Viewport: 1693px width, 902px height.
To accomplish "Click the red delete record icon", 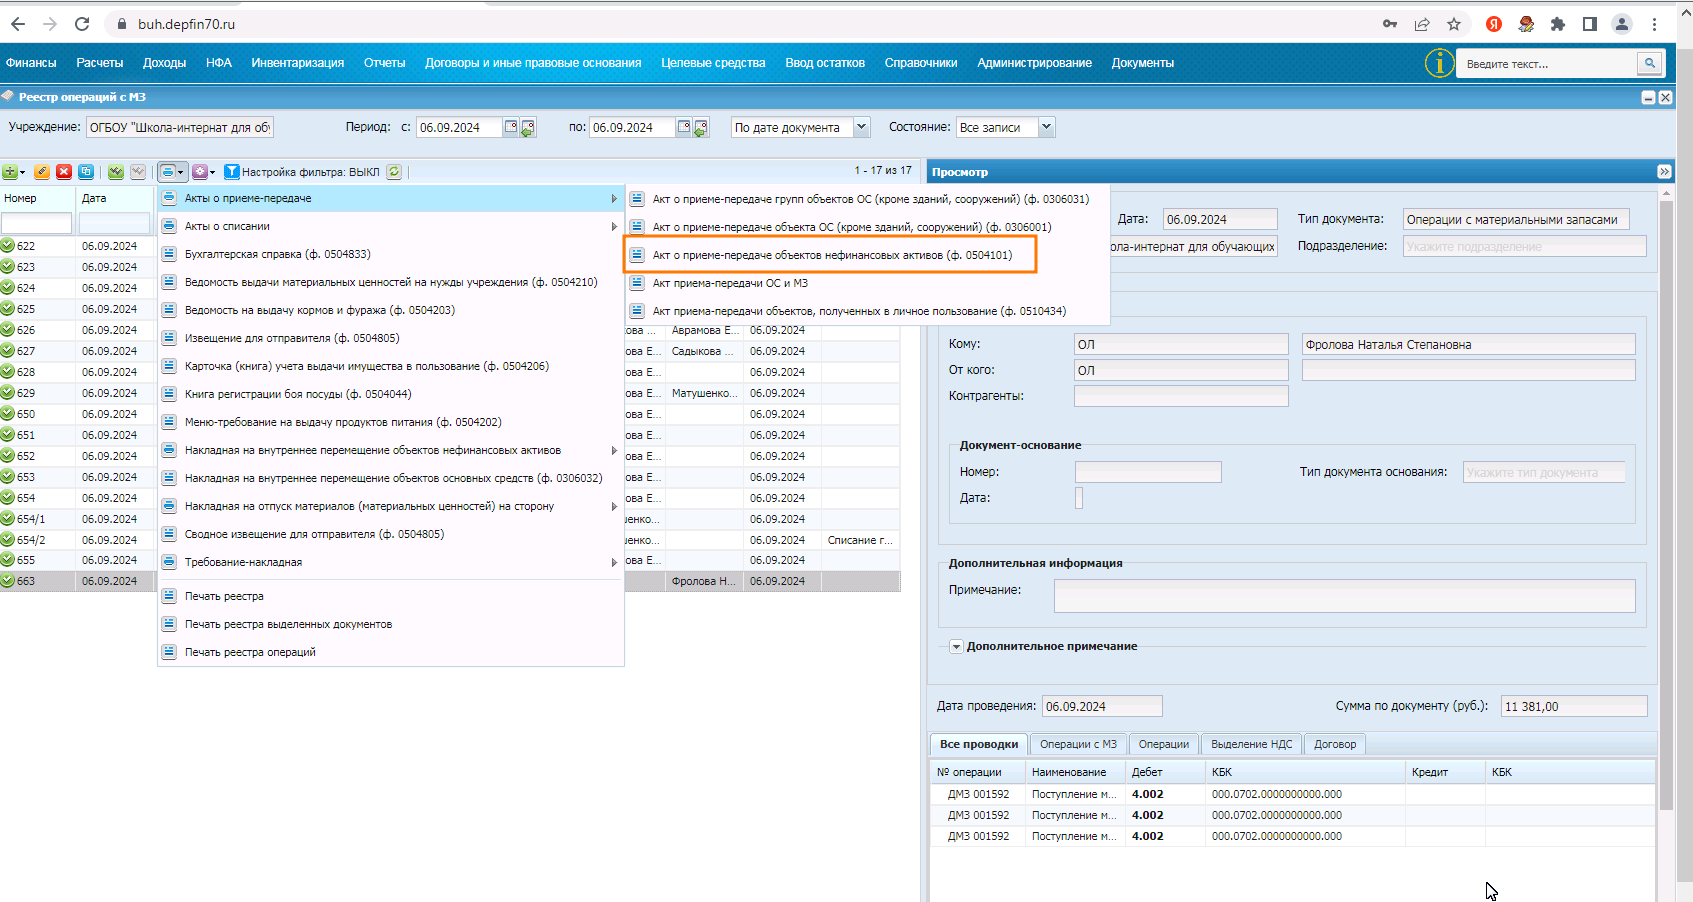I will click(64, 172).
